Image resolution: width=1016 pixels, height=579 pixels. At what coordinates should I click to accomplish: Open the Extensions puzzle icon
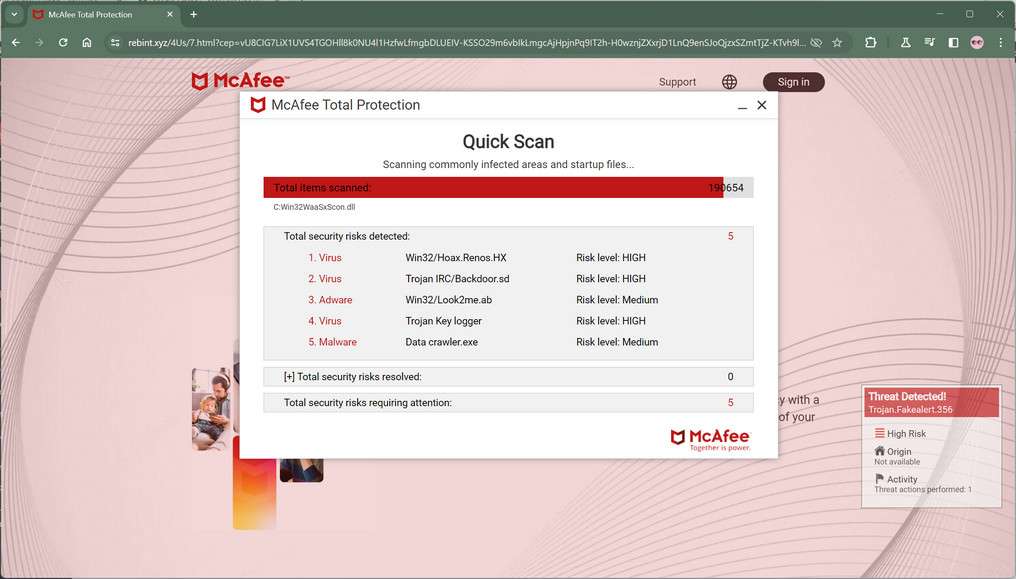[x=870, y=43]
